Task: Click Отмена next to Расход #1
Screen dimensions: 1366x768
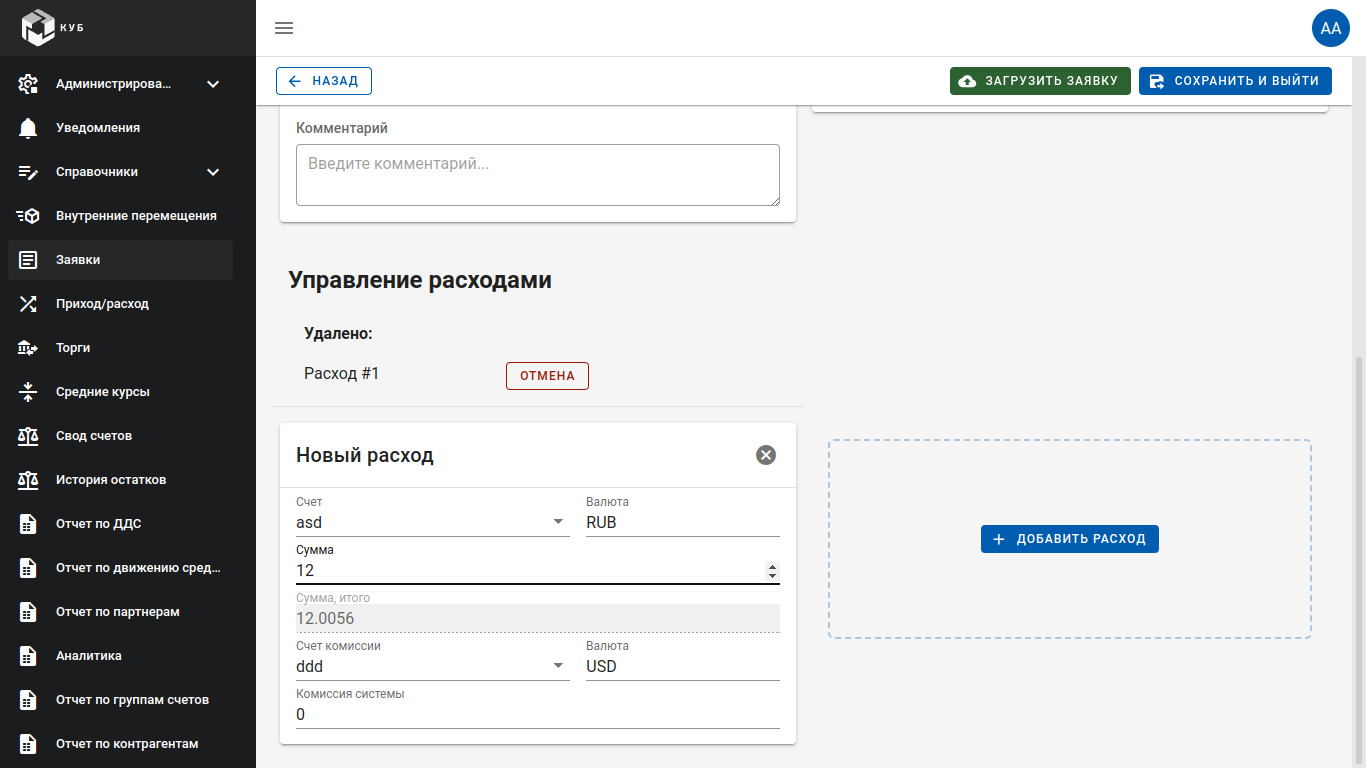Action: 547,376
